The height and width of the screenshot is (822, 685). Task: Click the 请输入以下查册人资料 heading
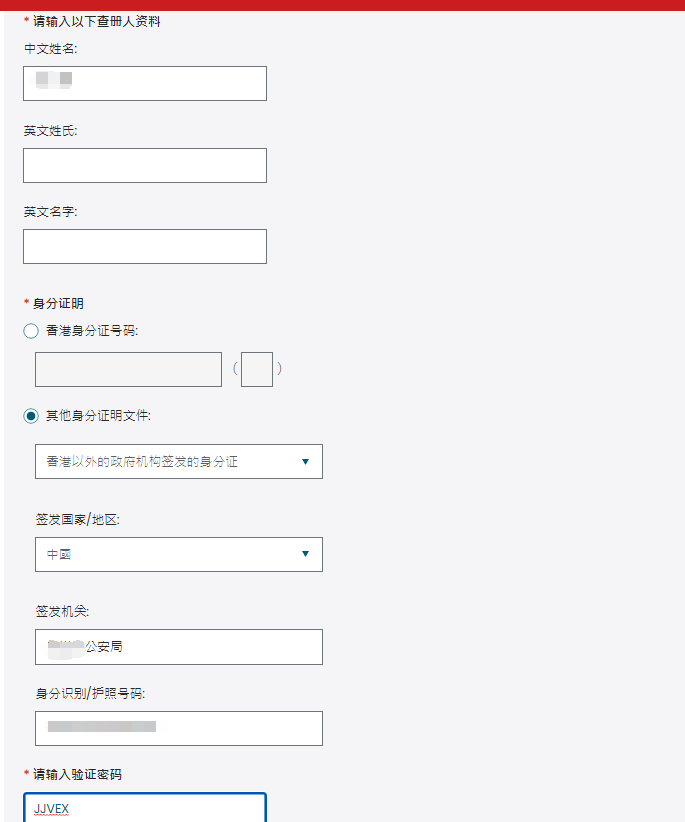coord(96,21)
